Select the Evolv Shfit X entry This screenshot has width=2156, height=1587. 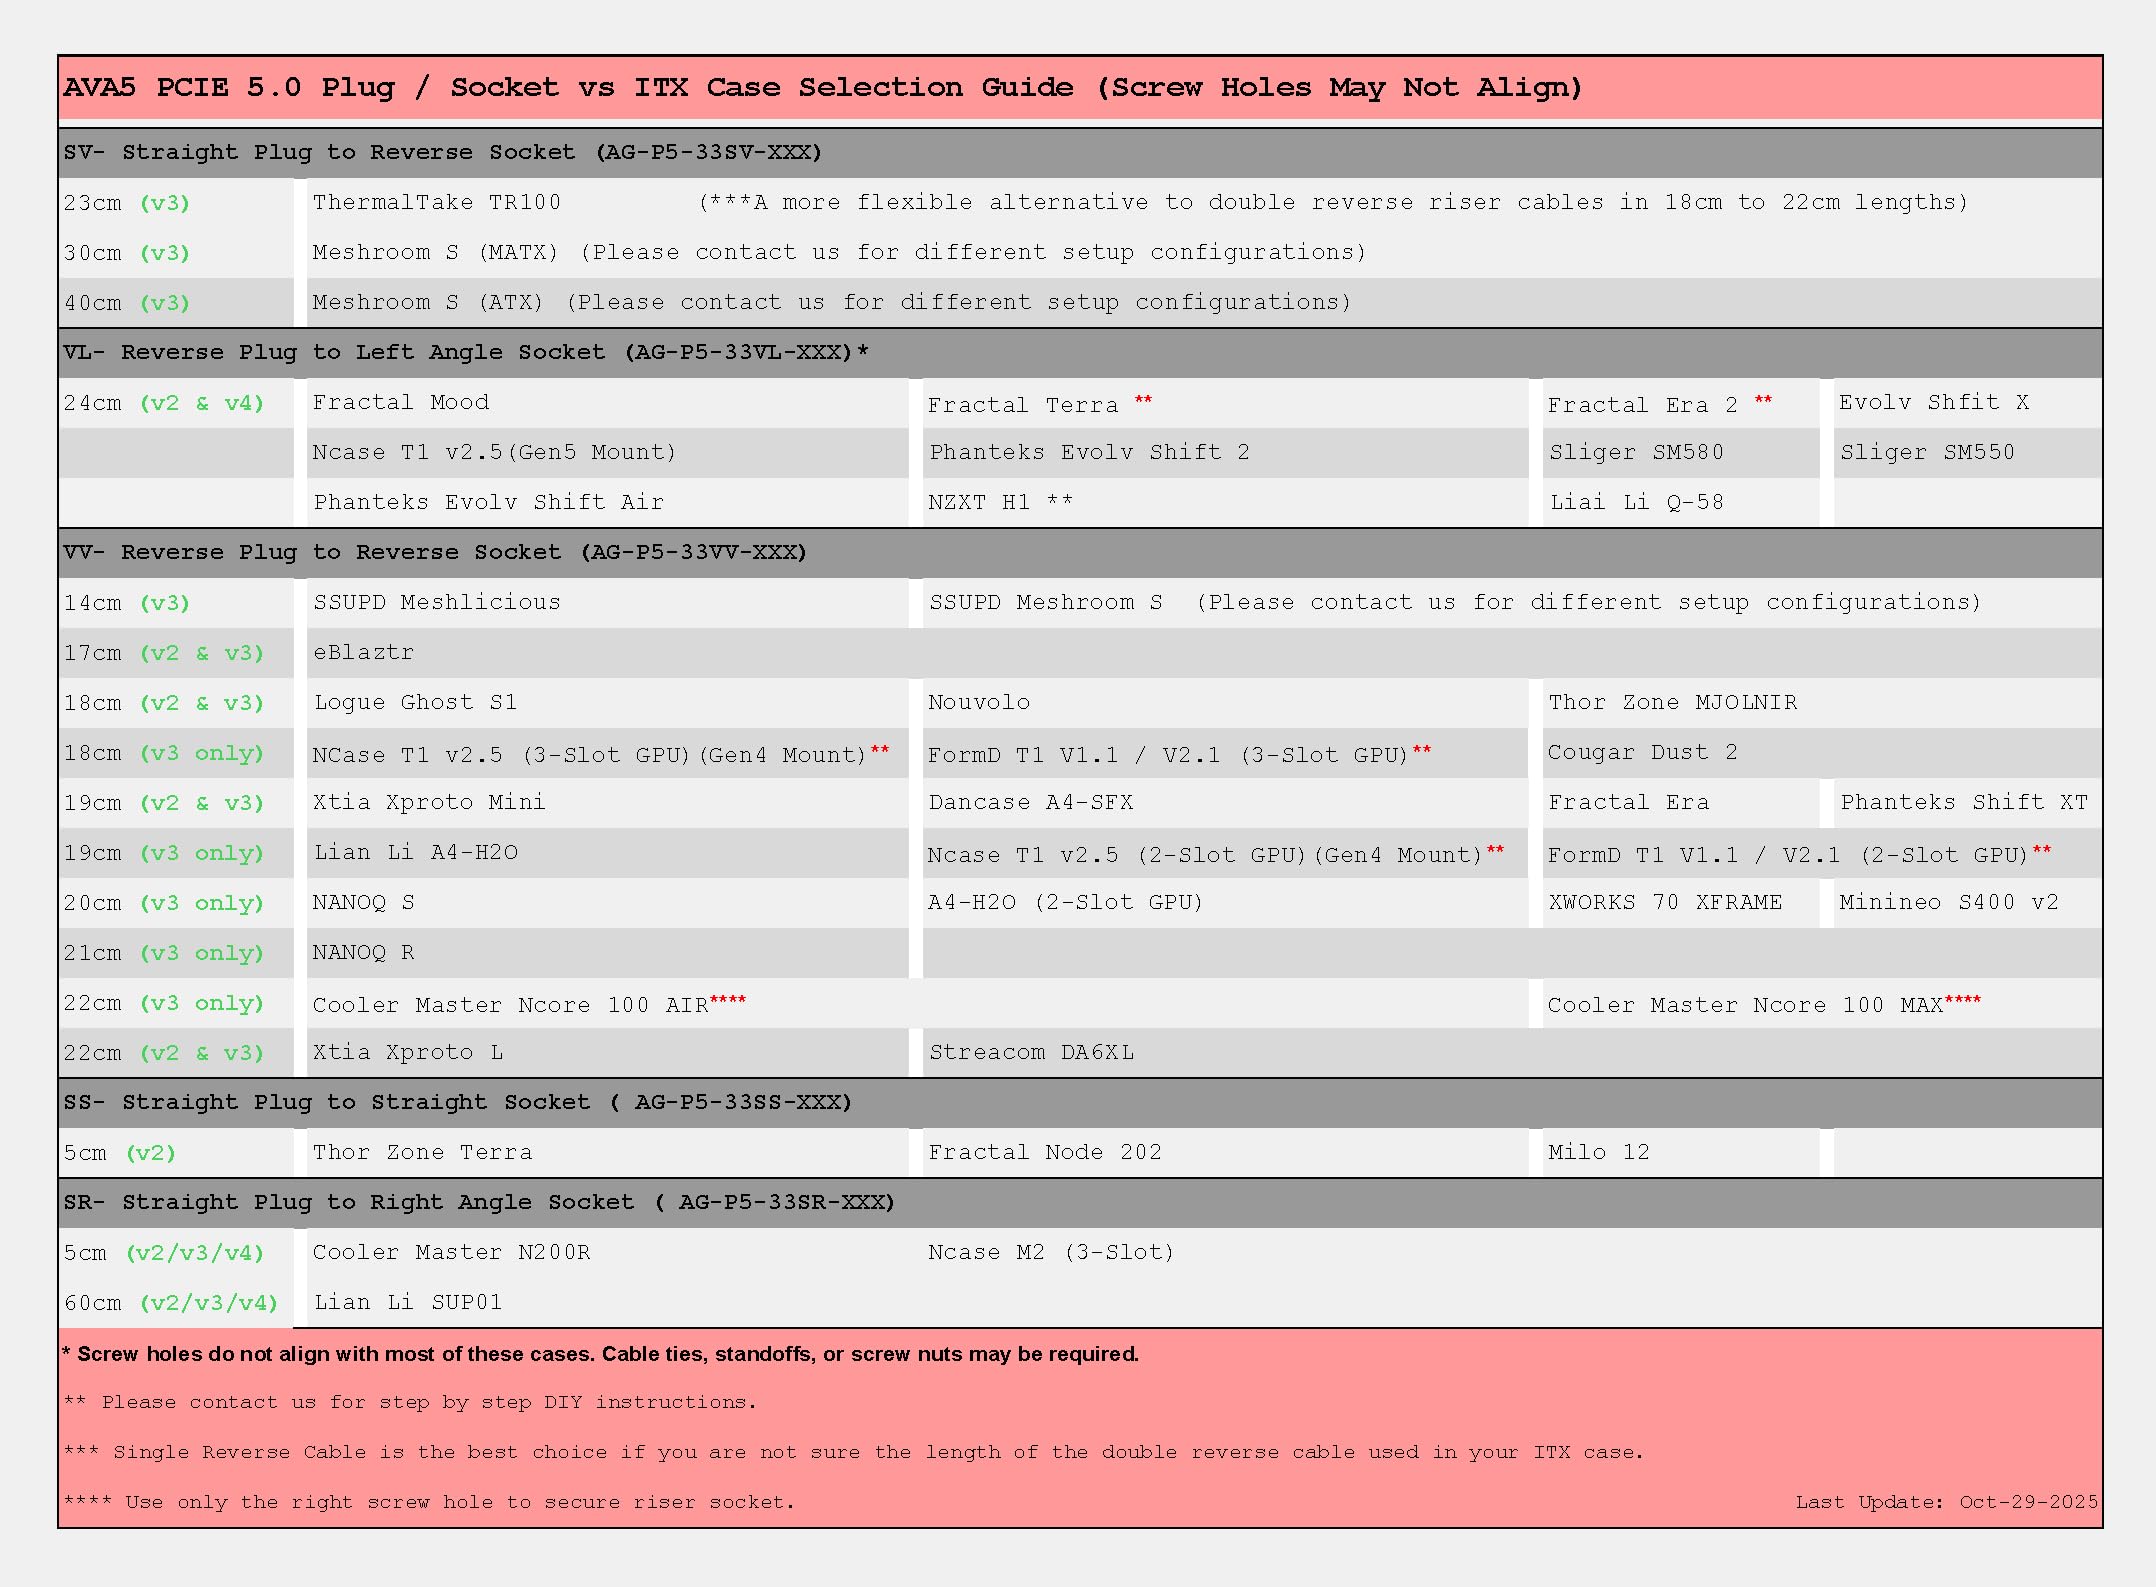pos(1933,402)
